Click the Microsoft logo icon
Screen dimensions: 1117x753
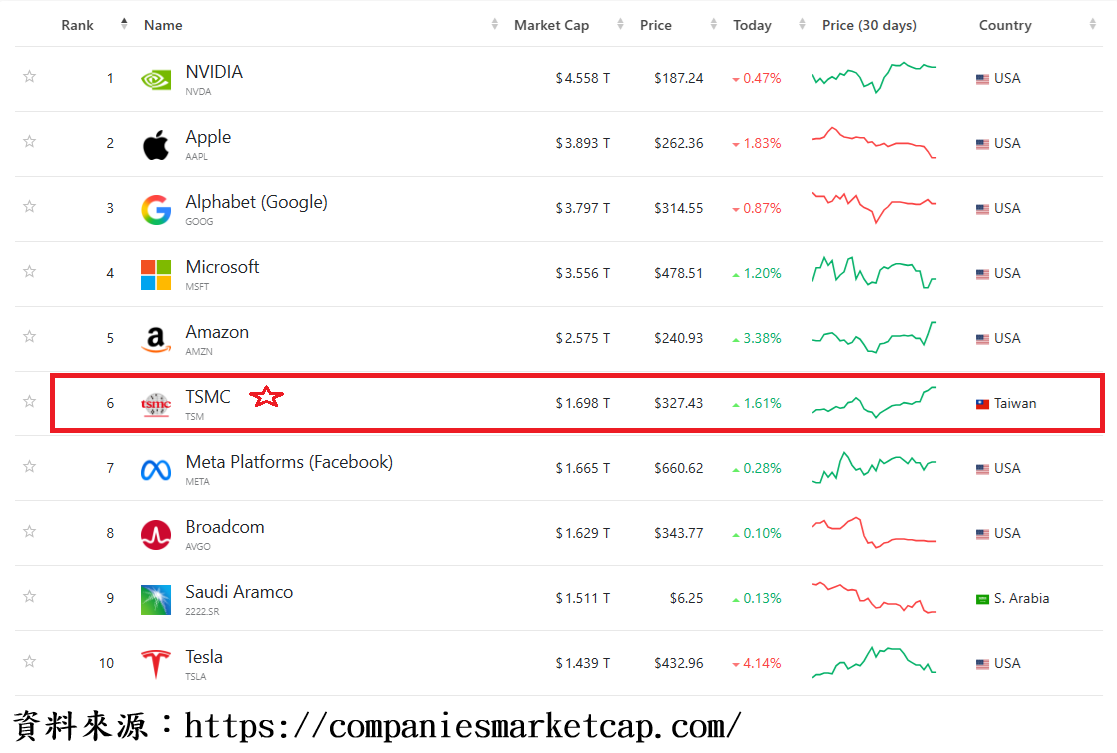(x=156, y=274)
